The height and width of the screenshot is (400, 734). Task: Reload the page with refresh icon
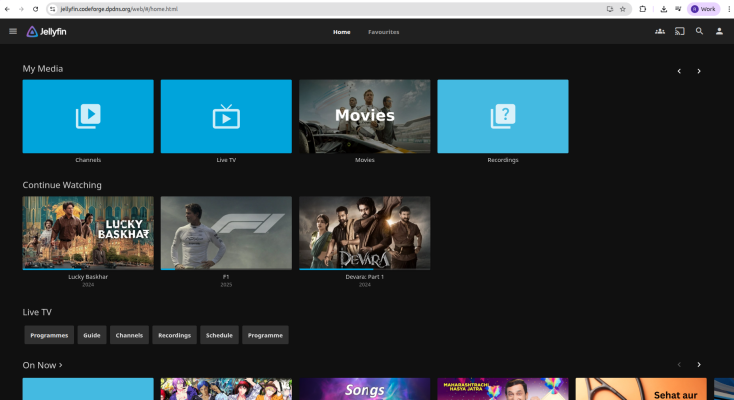(36, 9)
